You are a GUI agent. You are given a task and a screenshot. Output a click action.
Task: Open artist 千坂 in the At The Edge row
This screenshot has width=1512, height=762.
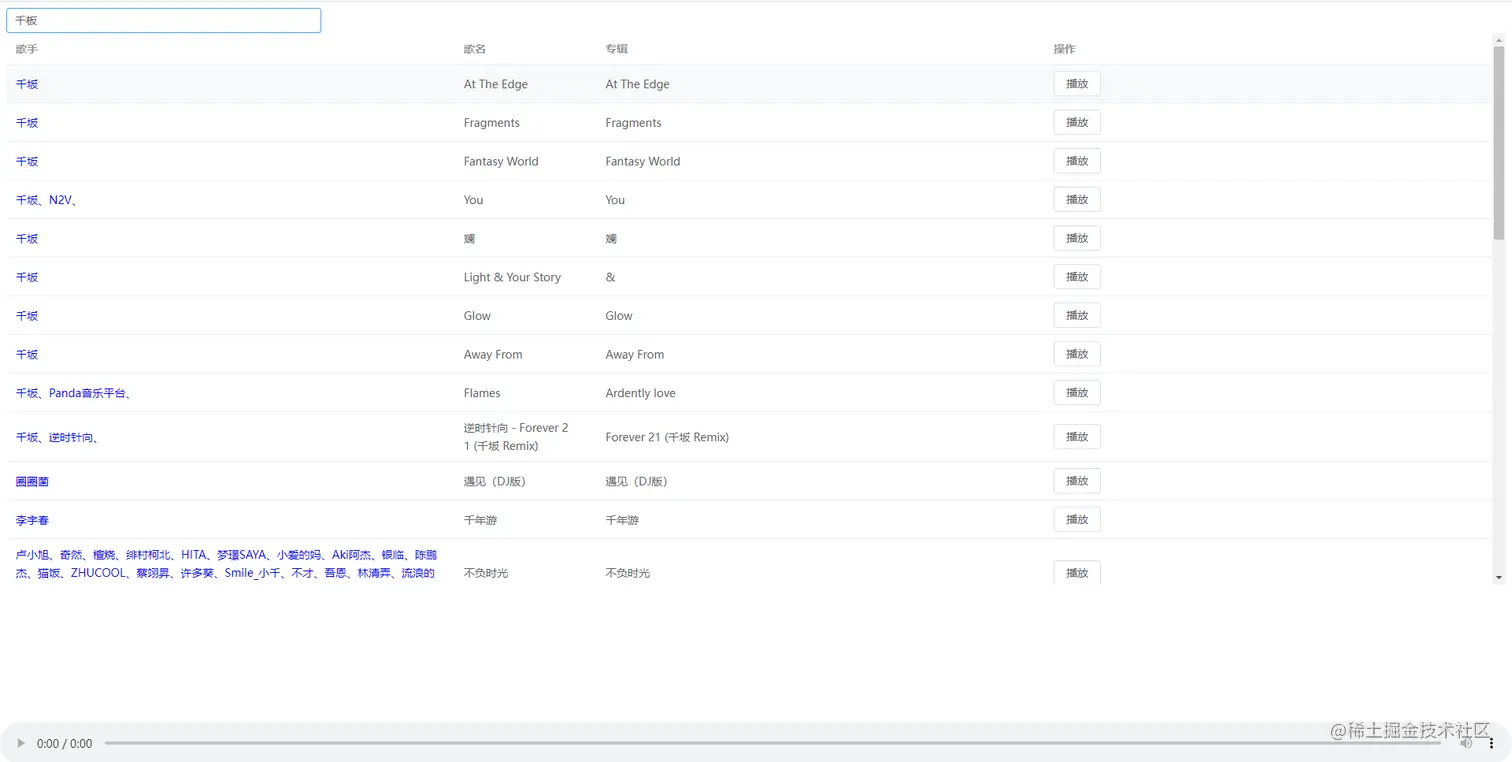(x=27, y=84)
